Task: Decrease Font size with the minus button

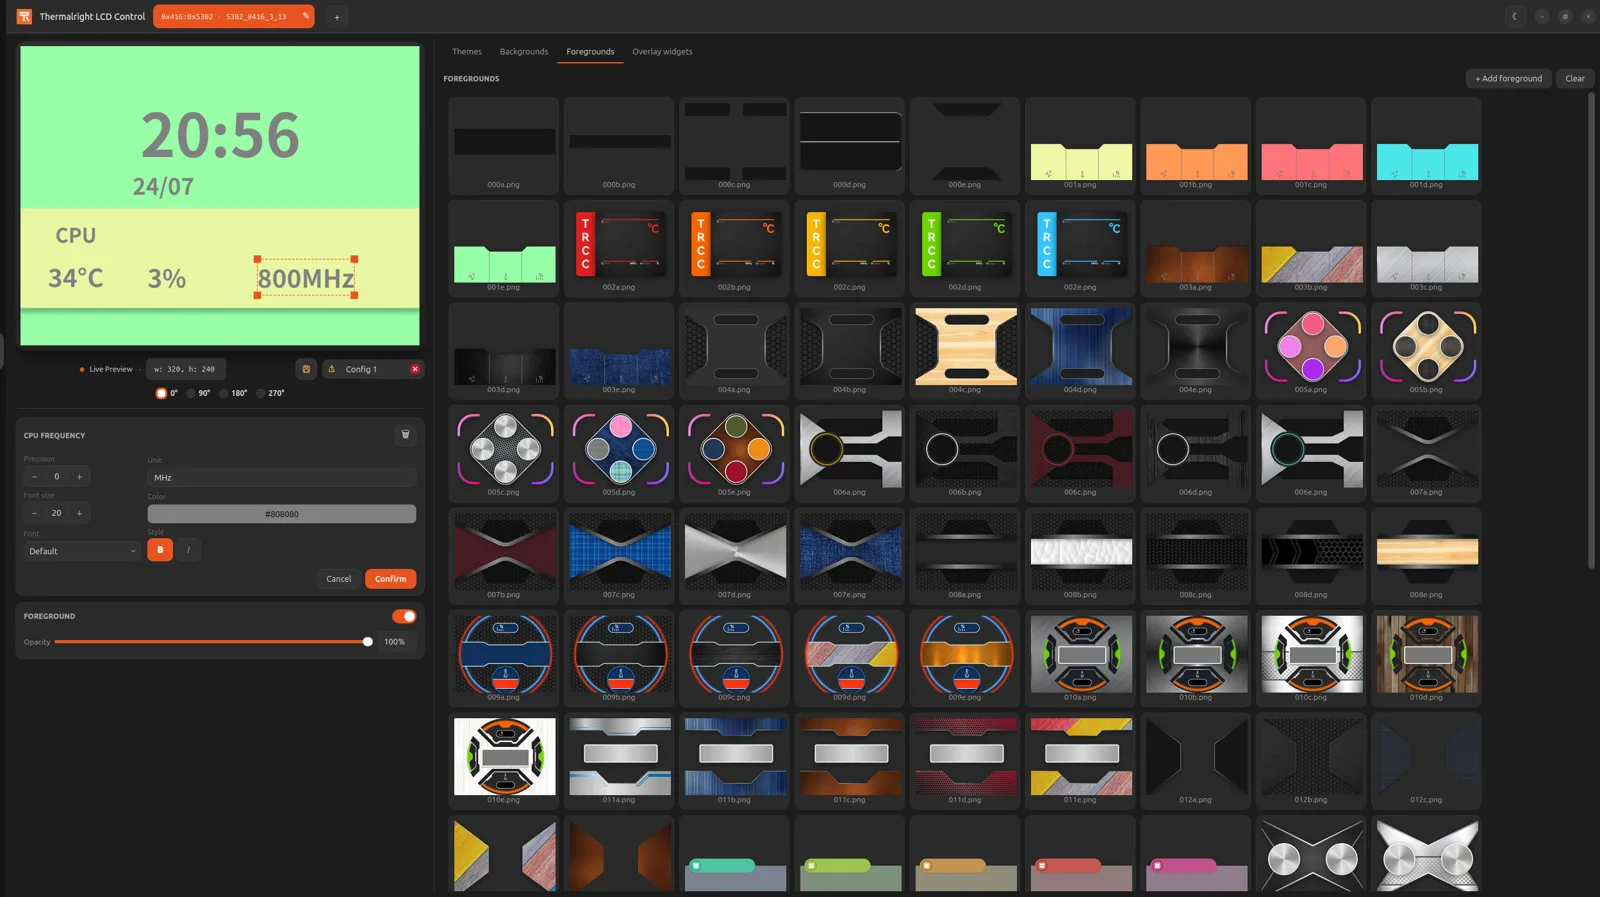Action: 34,513
